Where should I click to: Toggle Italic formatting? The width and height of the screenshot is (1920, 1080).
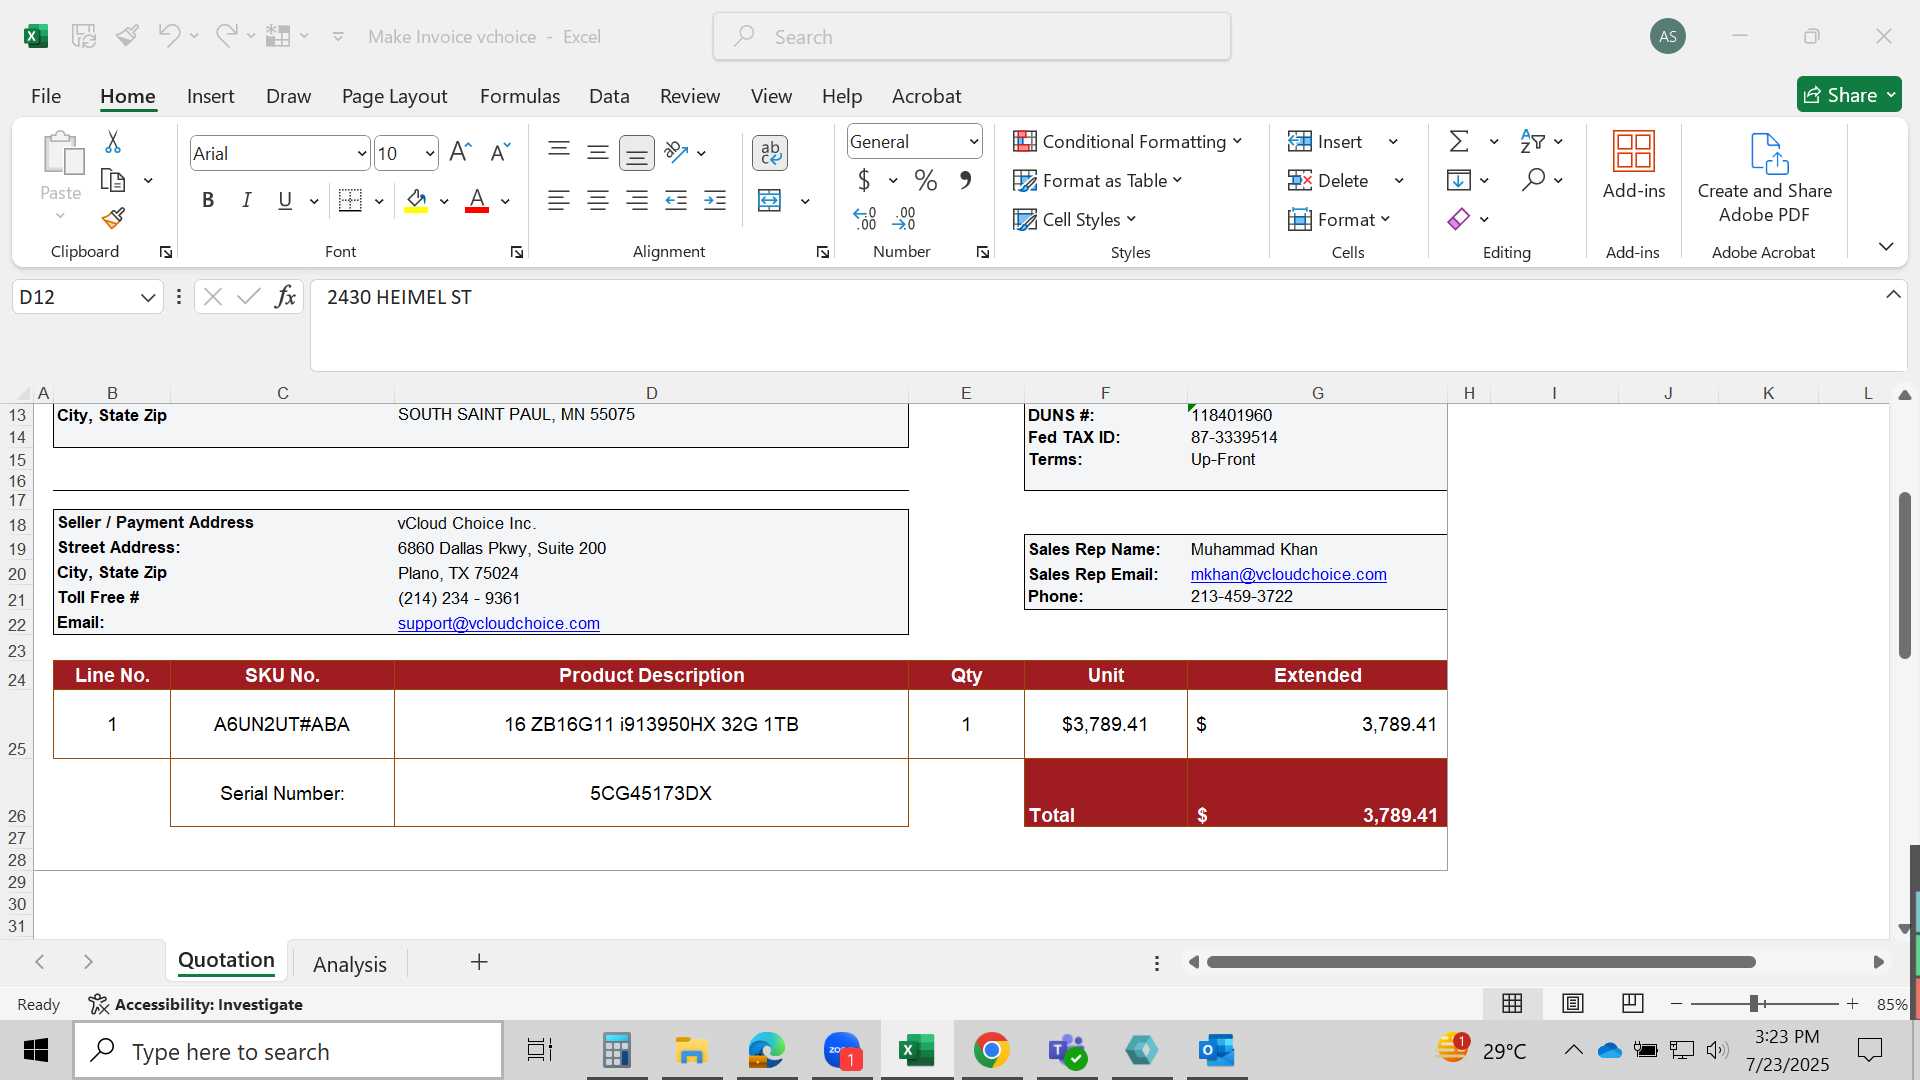coord(246,200)
